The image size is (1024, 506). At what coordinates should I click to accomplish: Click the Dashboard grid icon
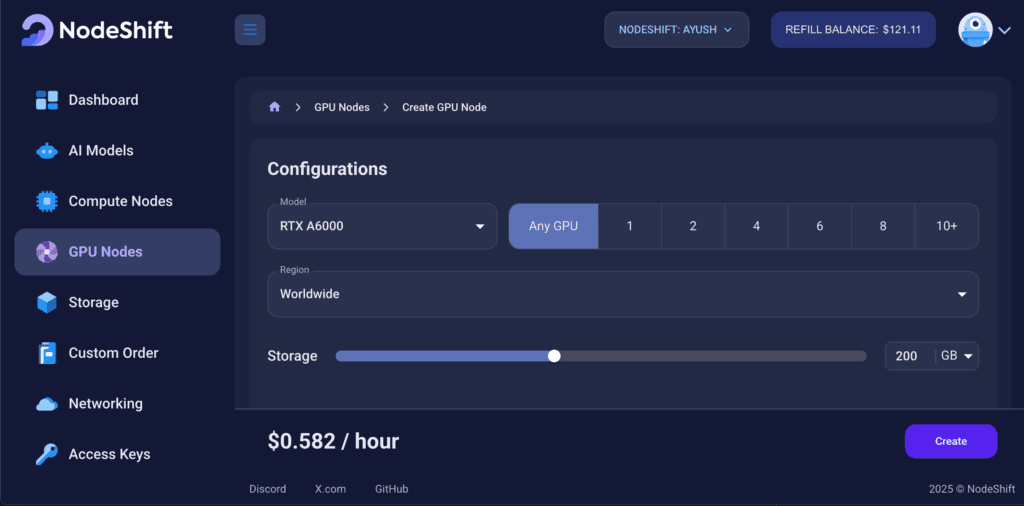[47, 100]
